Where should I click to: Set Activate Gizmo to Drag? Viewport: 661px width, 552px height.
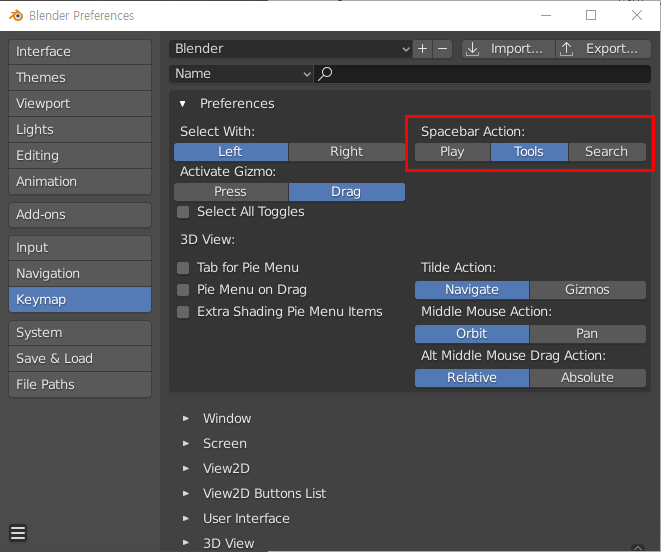pos(347,192)
